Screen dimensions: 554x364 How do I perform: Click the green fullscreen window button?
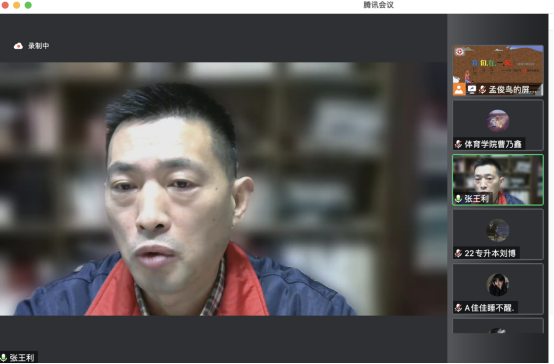[28, 5]
